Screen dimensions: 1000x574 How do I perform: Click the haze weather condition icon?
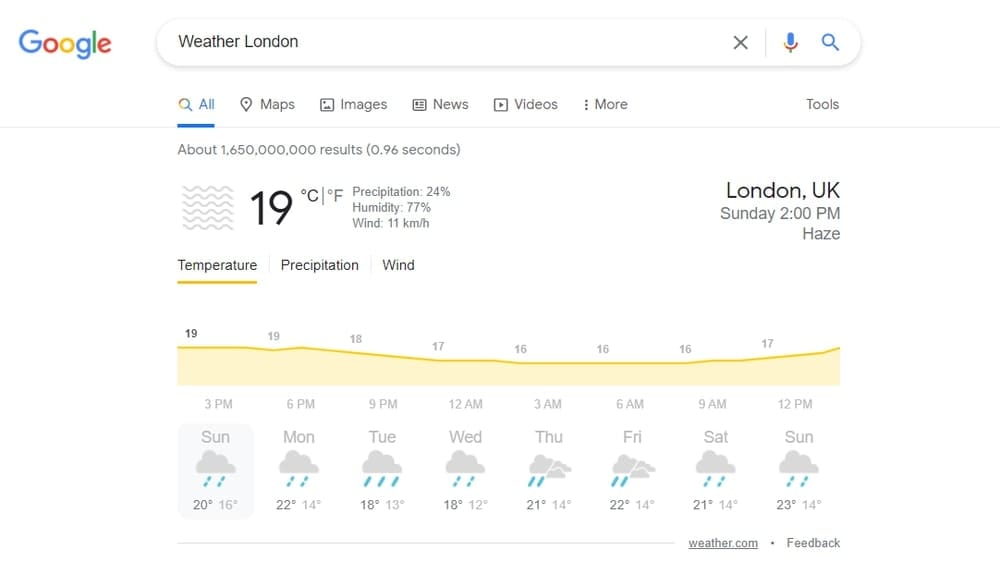pyautogui.click(x=208, y=208)
